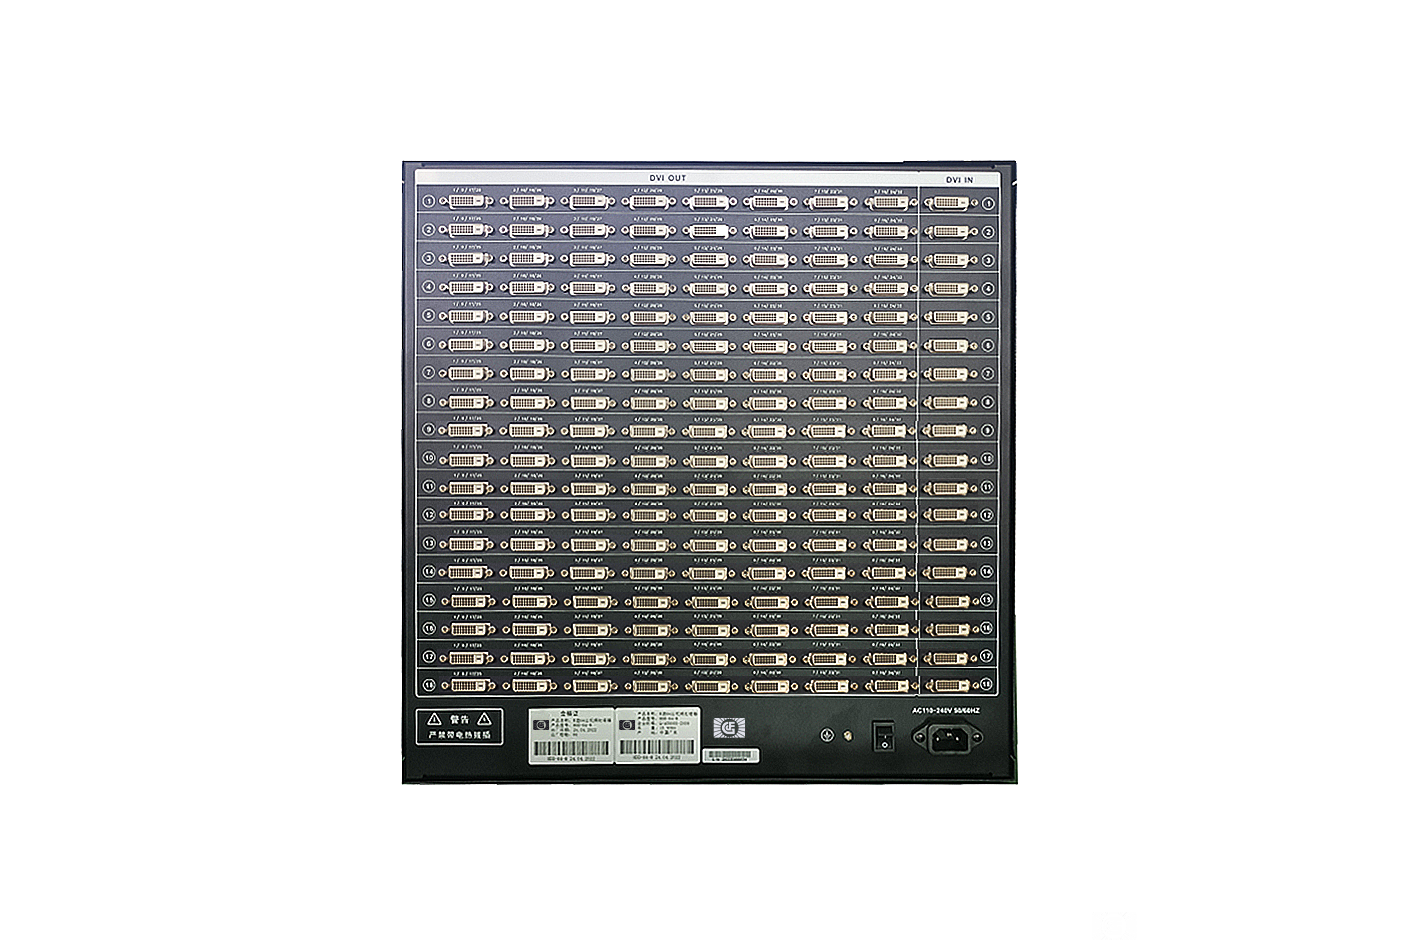Image resolution: width=1417 pixels, height=945 pixels.
Task: Click the gold screw post beside ground symbol
Action: (846, 735)
